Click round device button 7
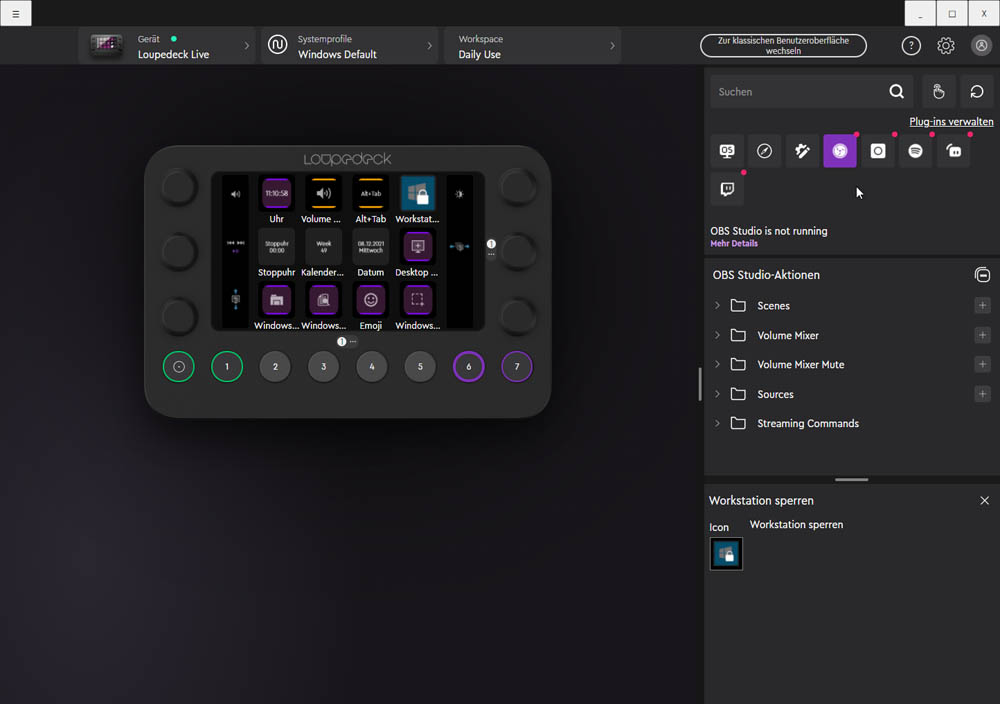The width and height of the screenshot is (1000, 704). click(x=517, y=367)
